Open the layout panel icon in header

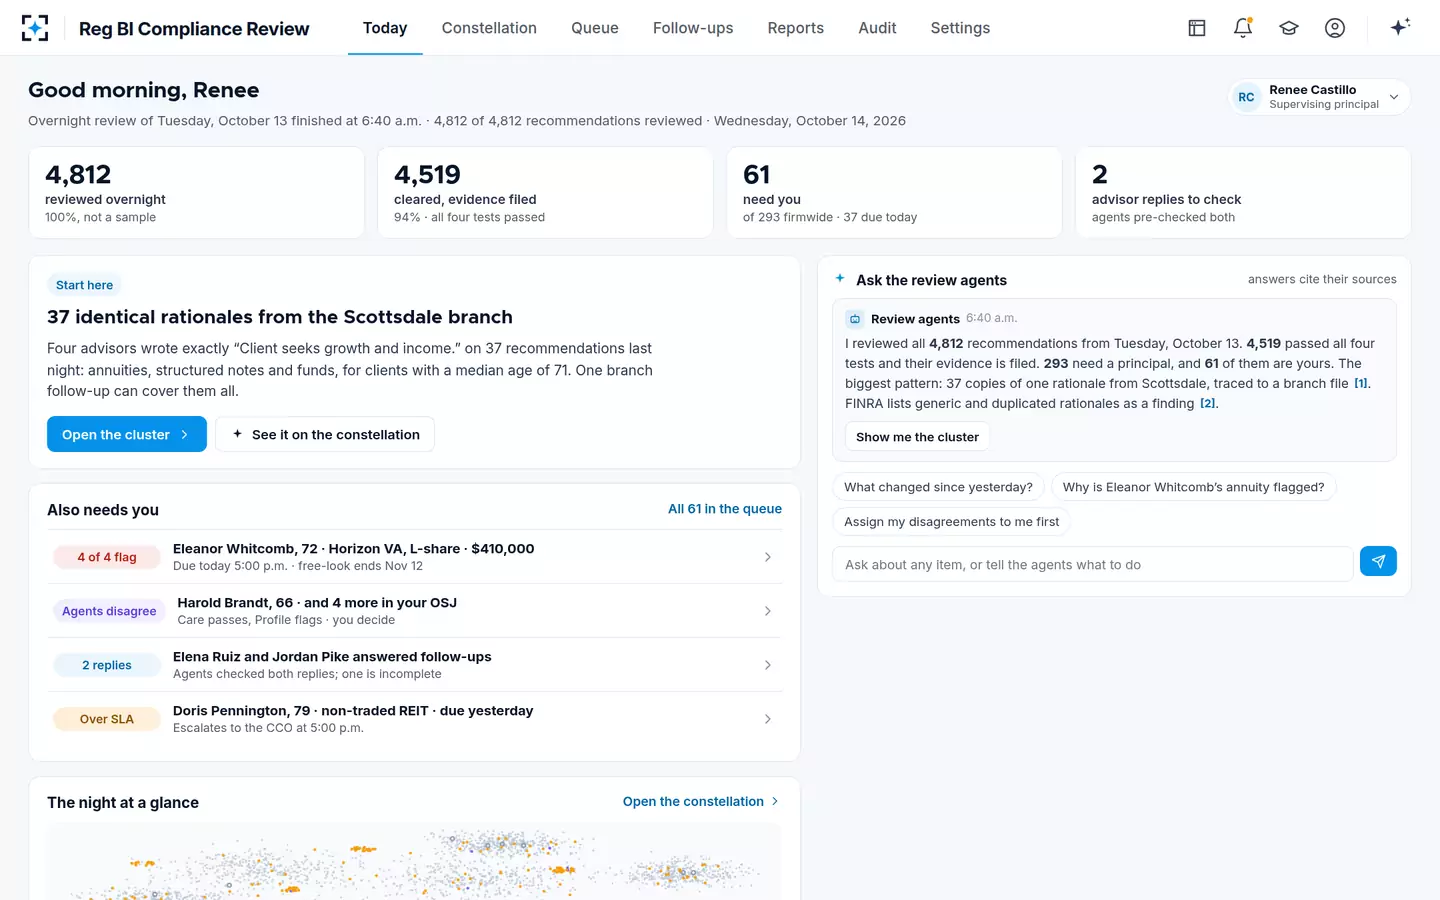(1197, 28)
